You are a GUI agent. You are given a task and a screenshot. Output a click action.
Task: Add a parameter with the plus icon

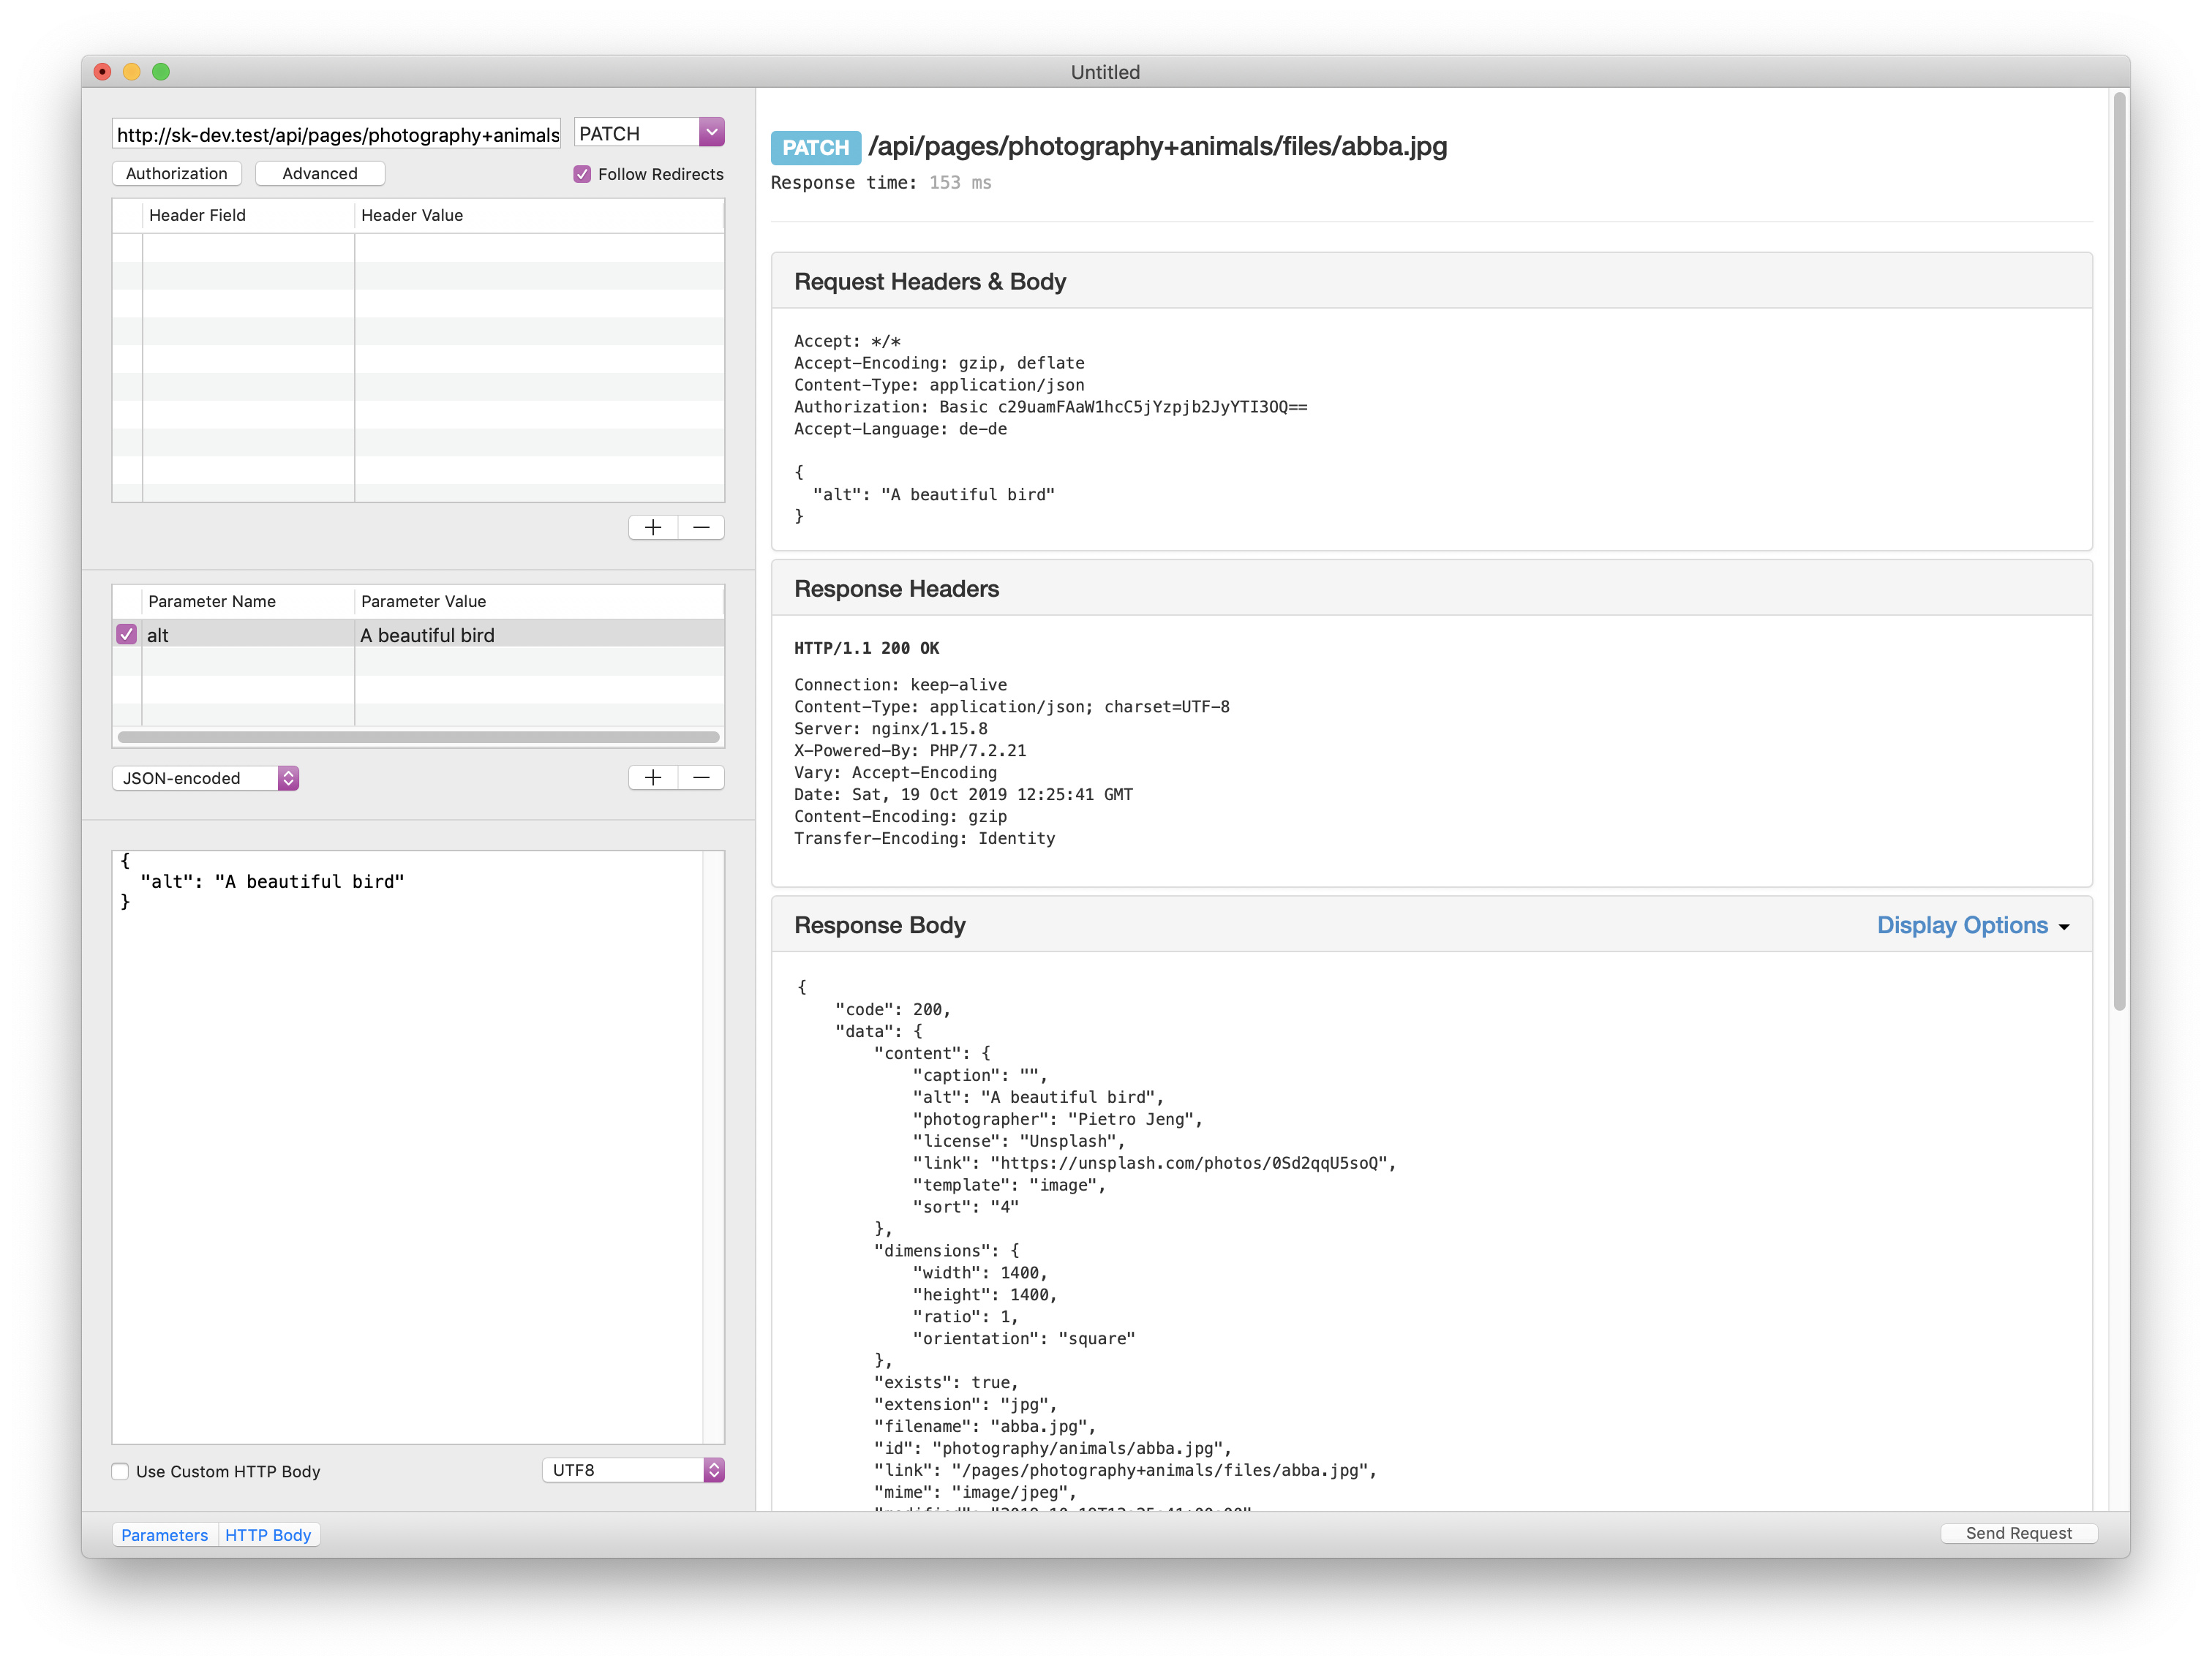click(x=653, y=778)
